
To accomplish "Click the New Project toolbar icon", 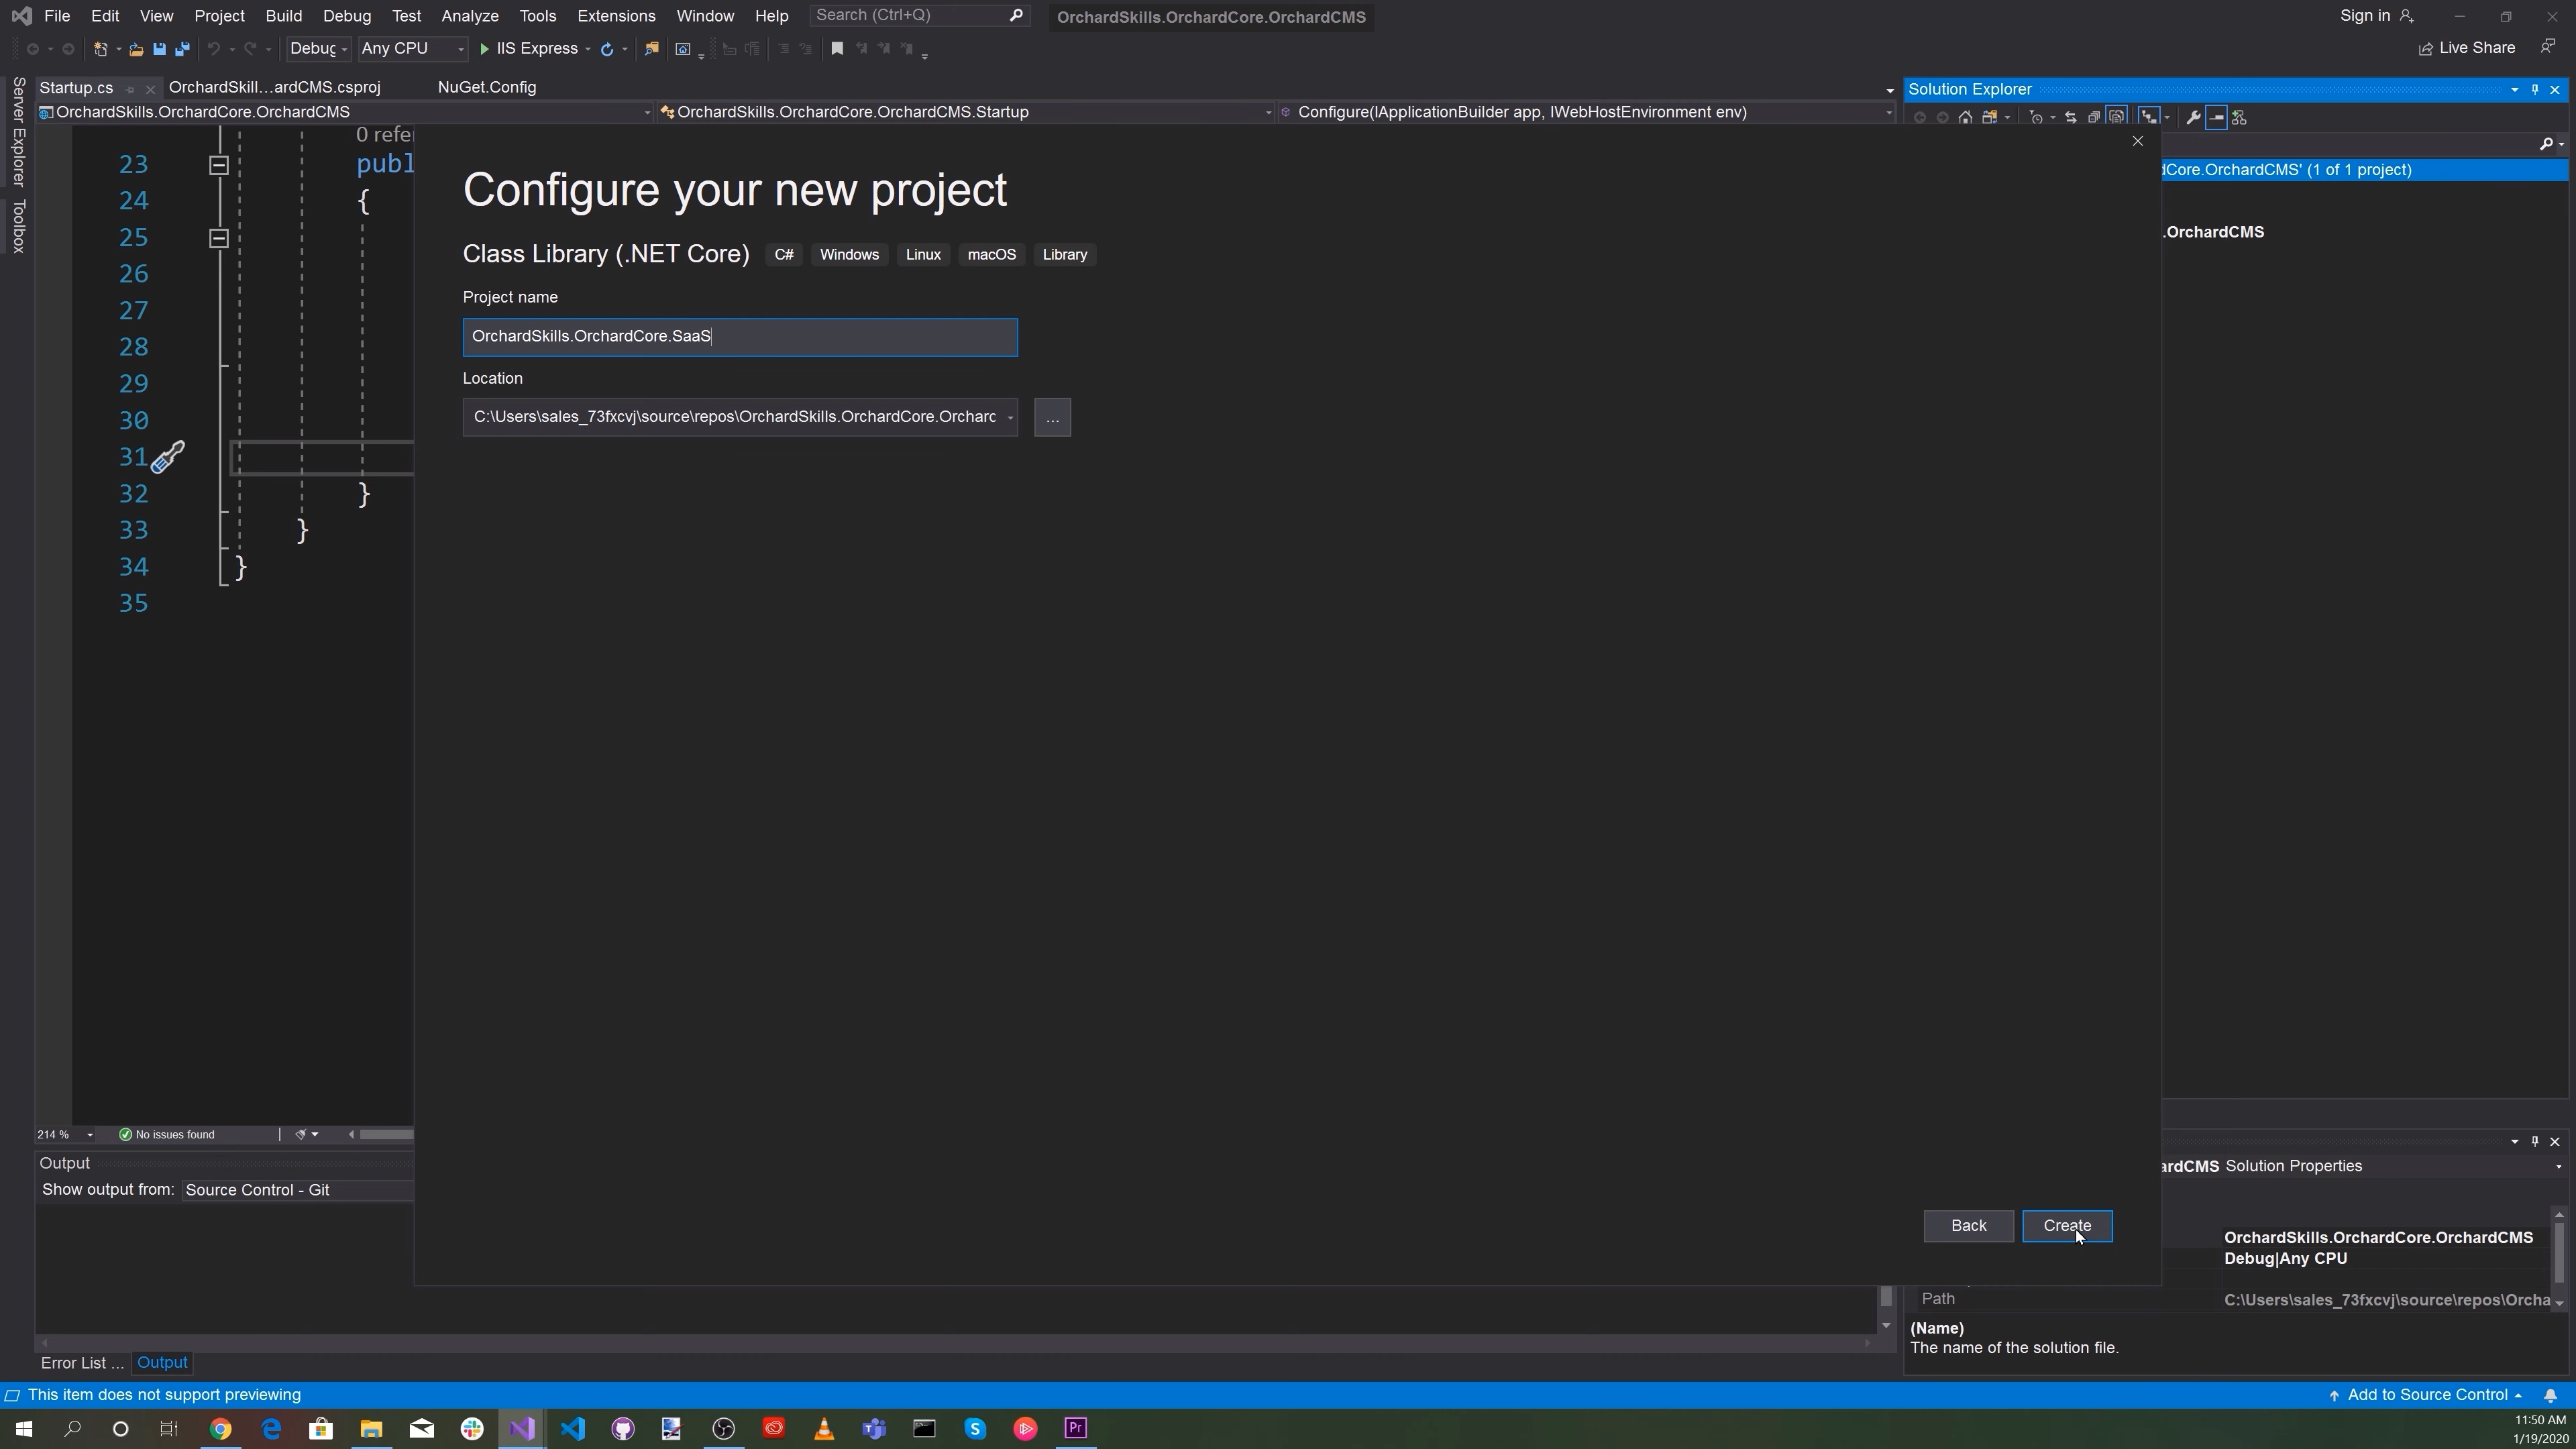I will [x=100, y=49].
